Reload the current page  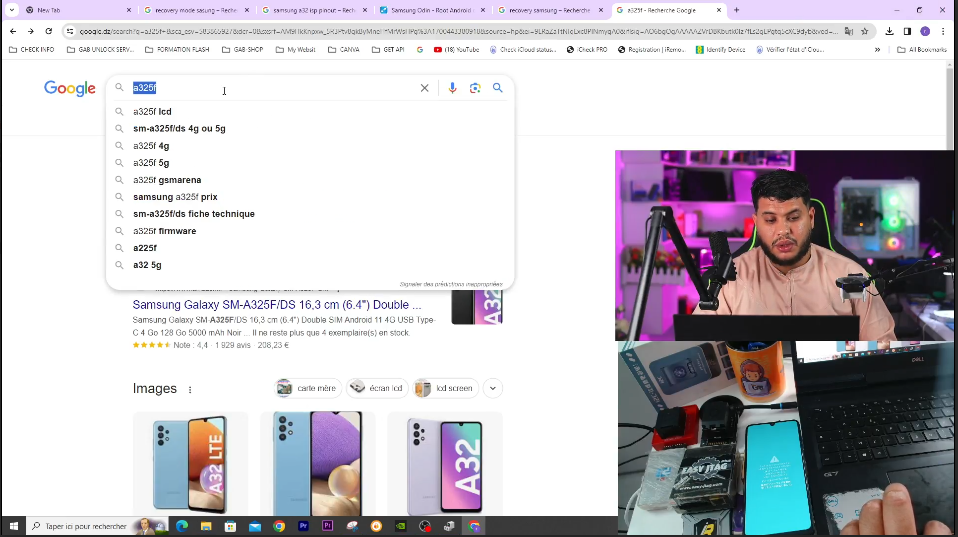pyautogui.click(x=49, y=31)
